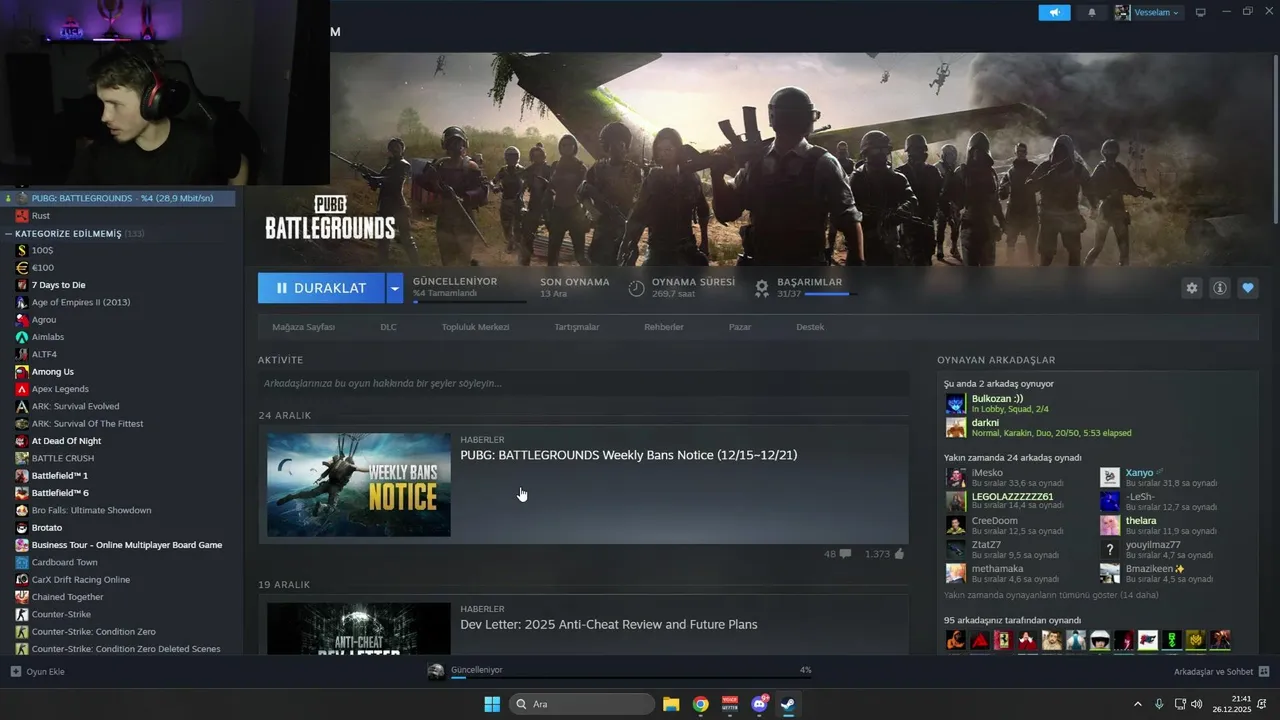Open Topluluk Merkezi tab
1280x720 pixels.
[475, 327]
